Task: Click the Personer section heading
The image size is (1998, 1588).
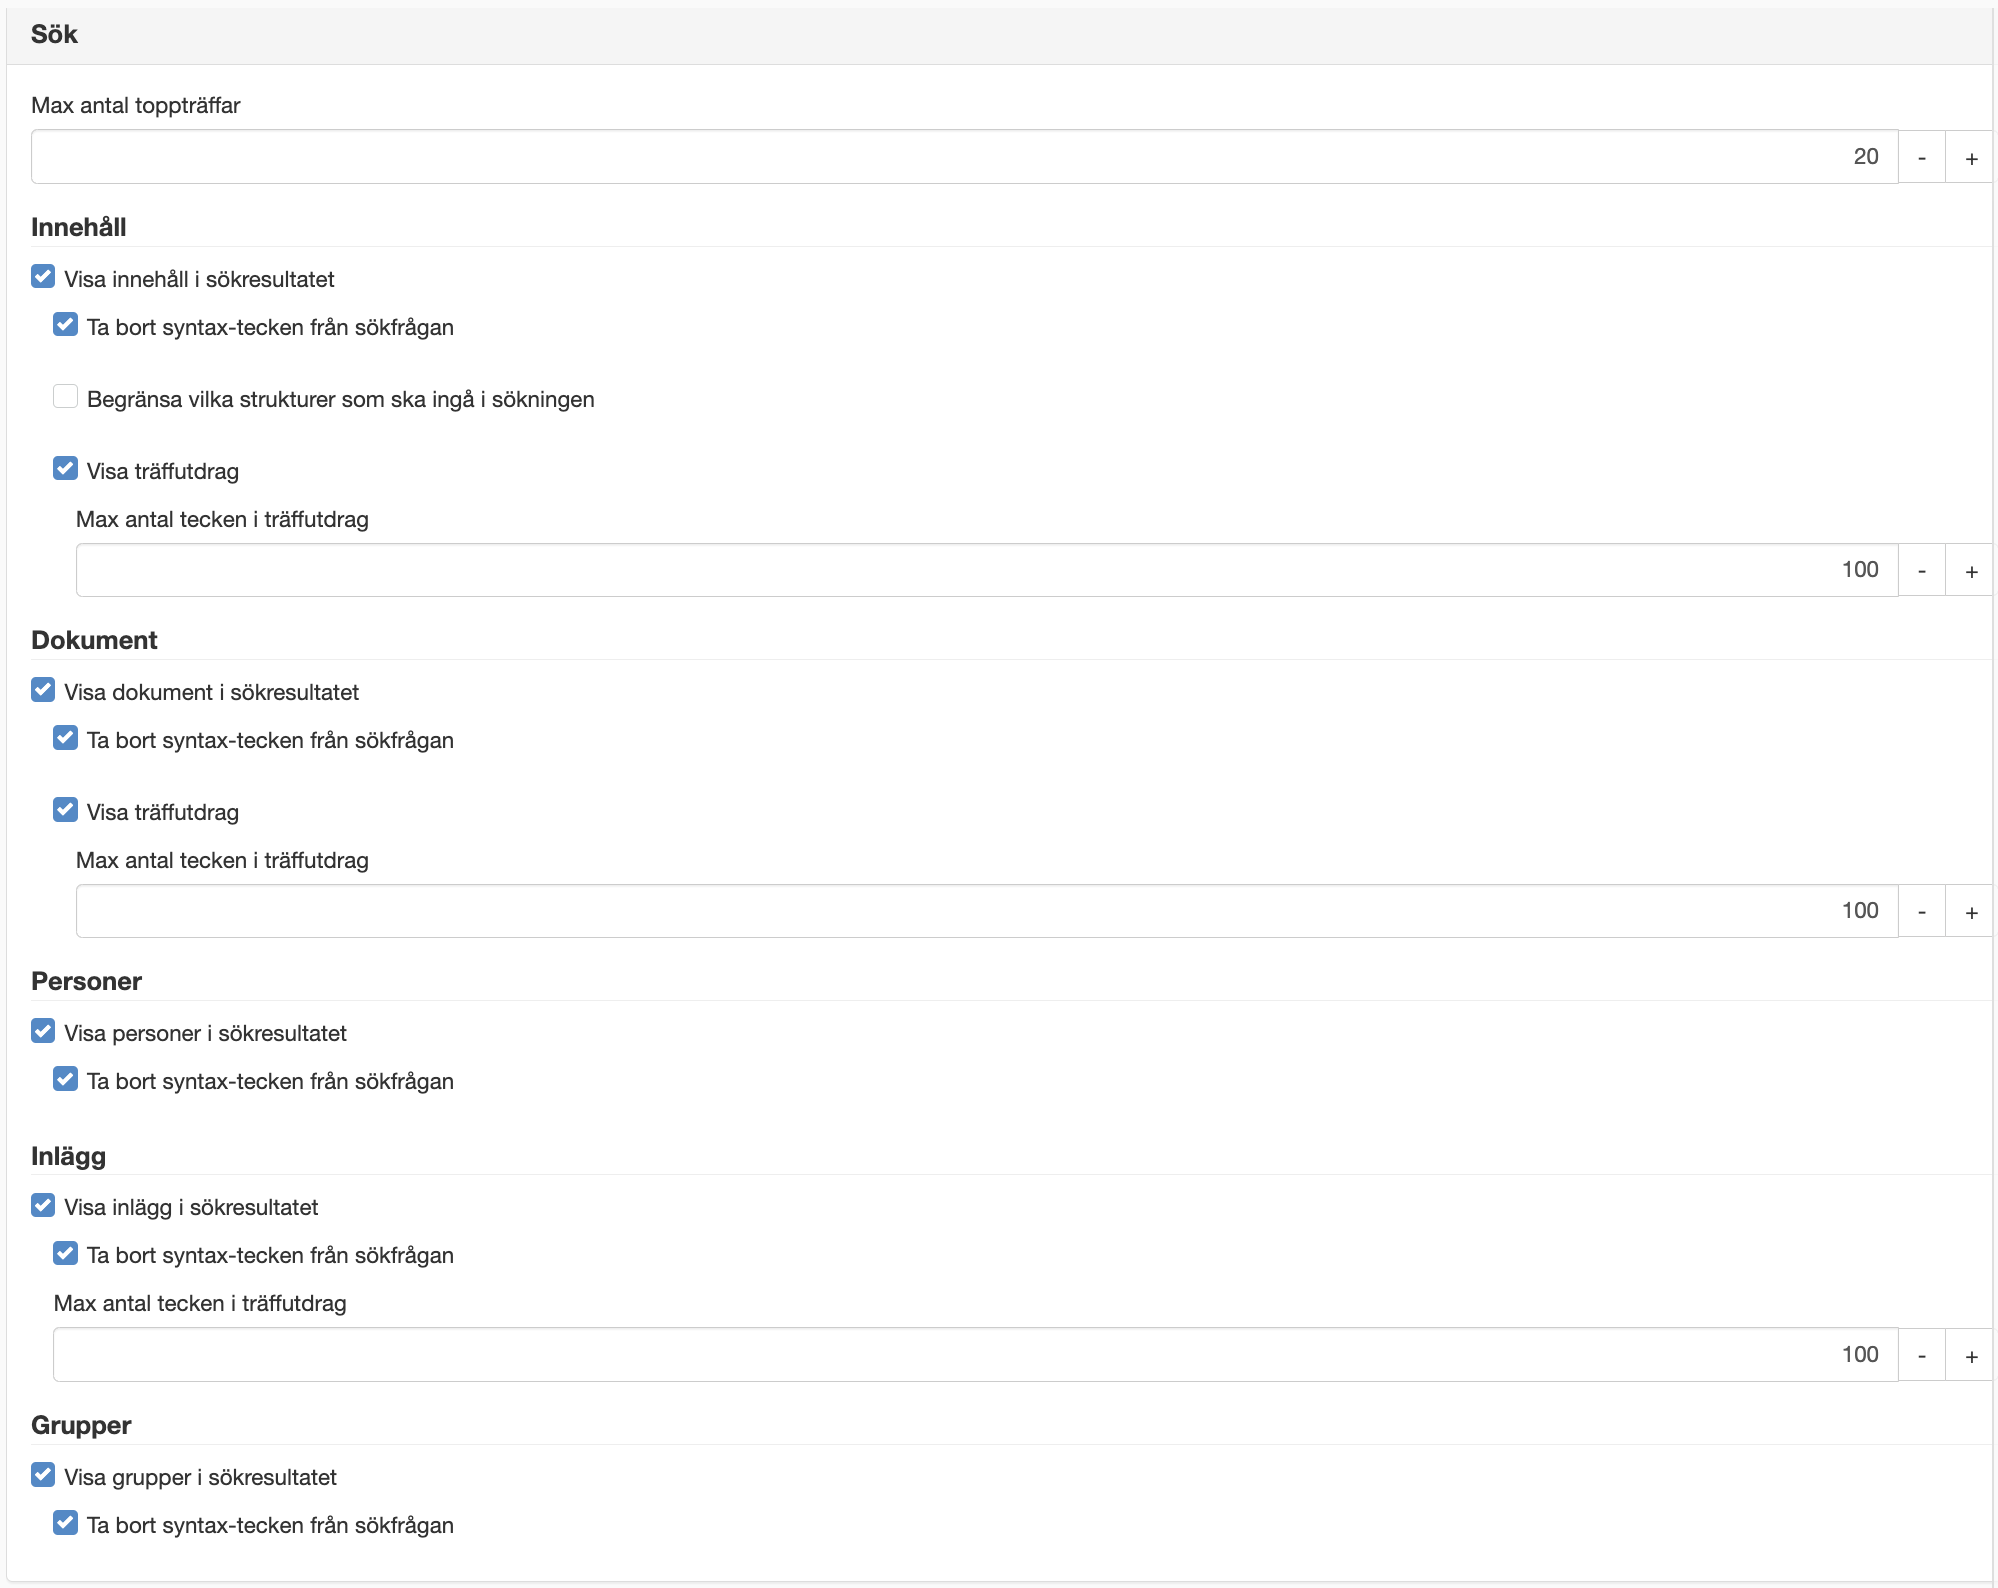Action: tap(86, 981)
